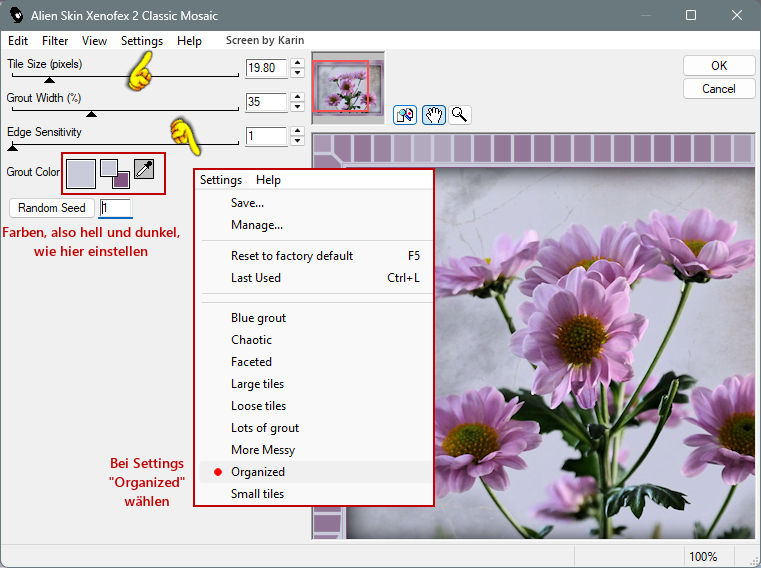
Task: Decrease Grout Width with down arrow
Action: coord(298,107)
